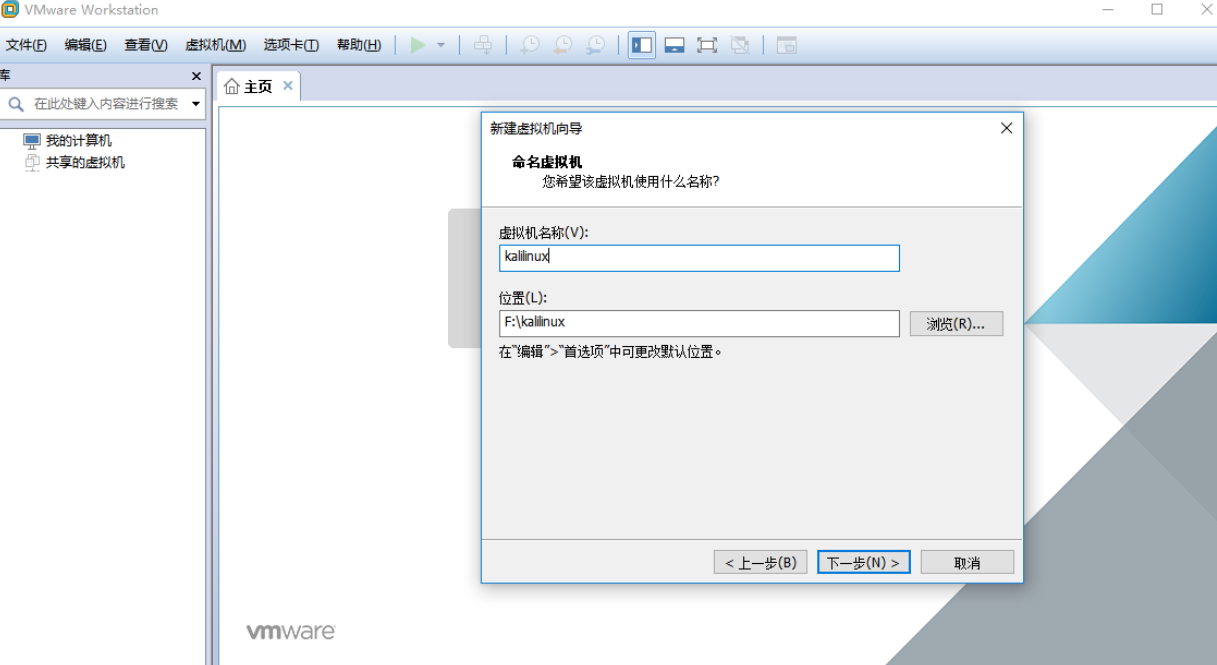The height and width of the screenshot is (665, 1217).
Task: Click the Unity mode toolbar icon
Action: coord(740,45)
